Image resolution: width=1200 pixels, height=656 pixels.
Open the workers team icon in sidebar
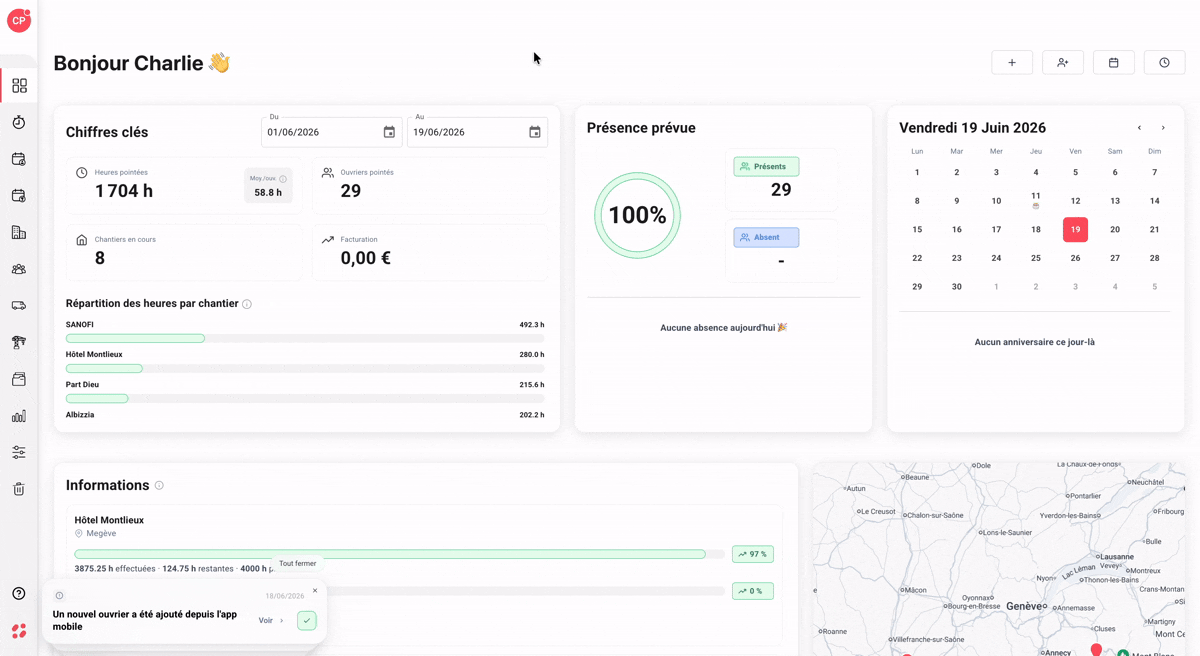[19, 269]
